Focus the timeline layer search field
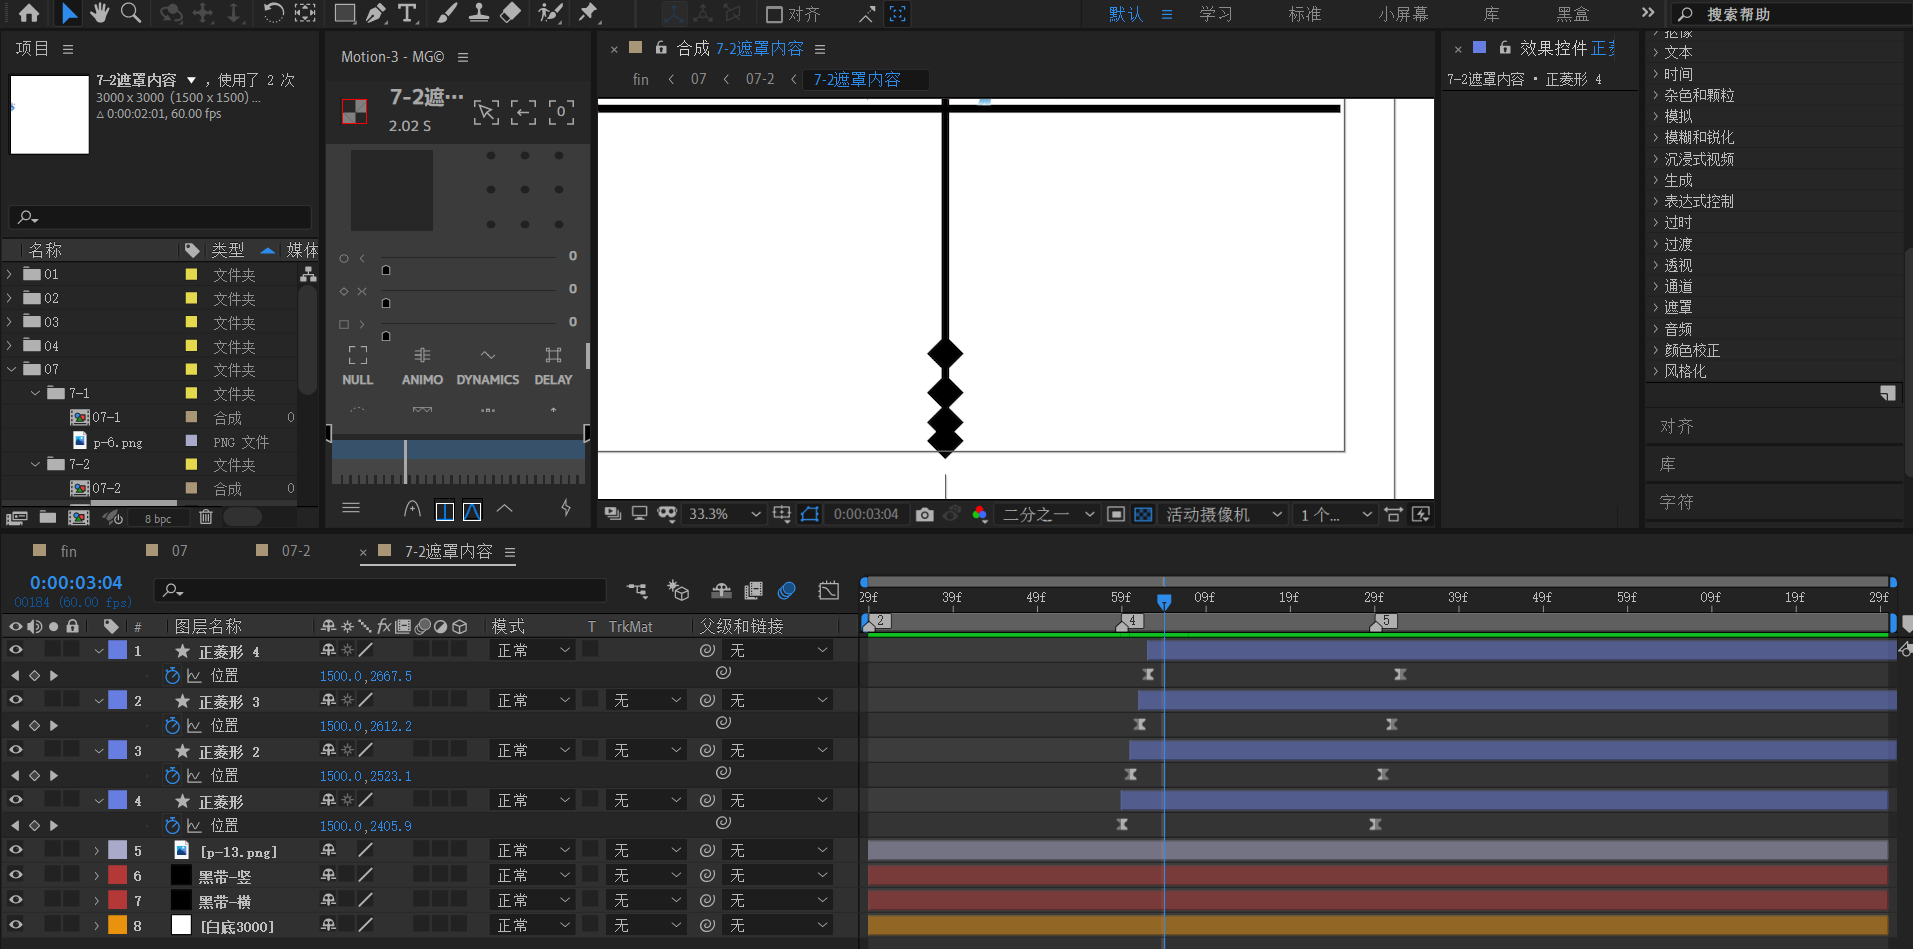1913x949 pixels. click(x=380, y=590)
